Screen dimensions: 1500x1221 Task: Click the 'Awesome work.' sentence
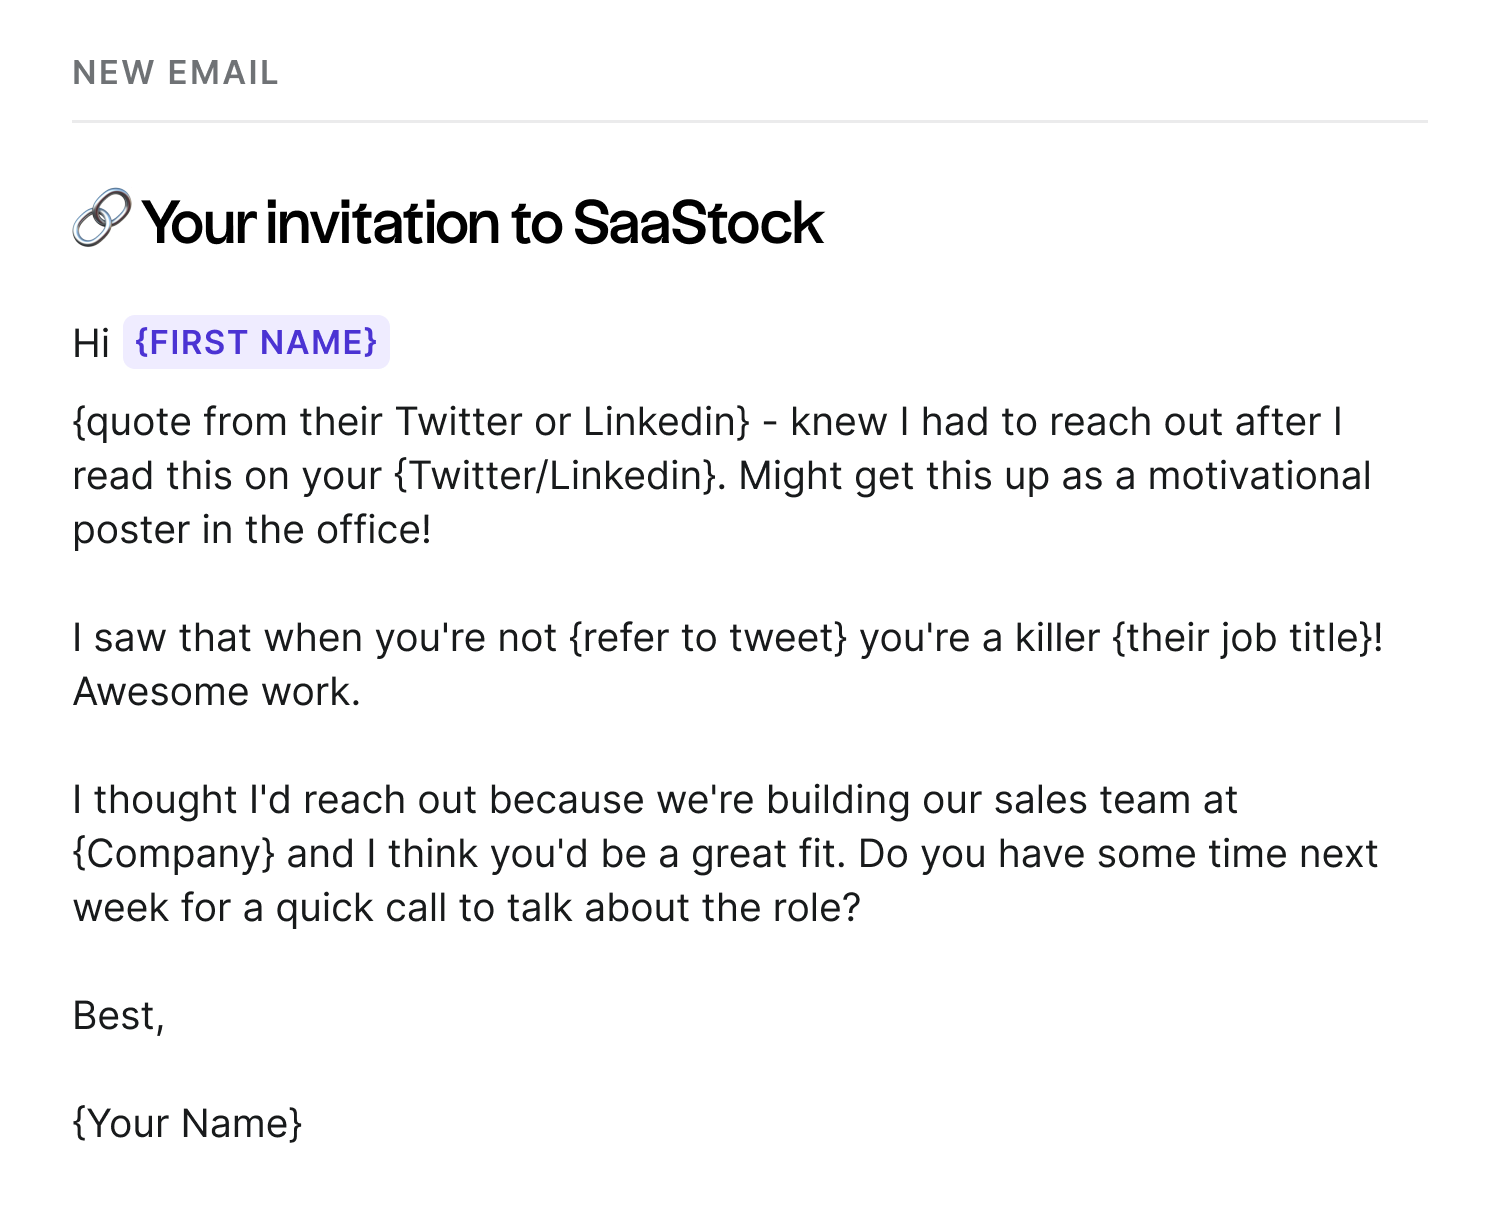217,692
